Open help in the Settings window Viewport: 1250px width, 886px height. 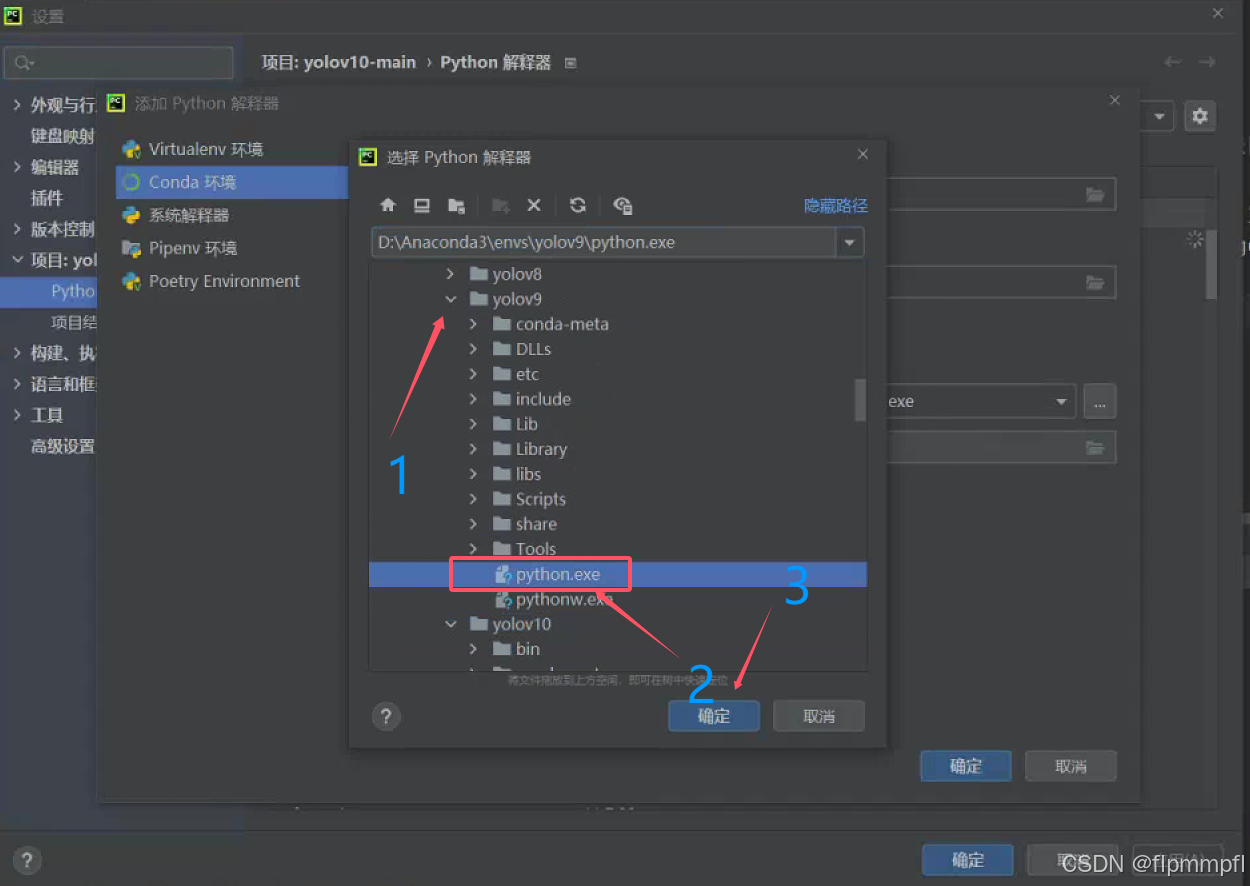(x=27, y=859)
